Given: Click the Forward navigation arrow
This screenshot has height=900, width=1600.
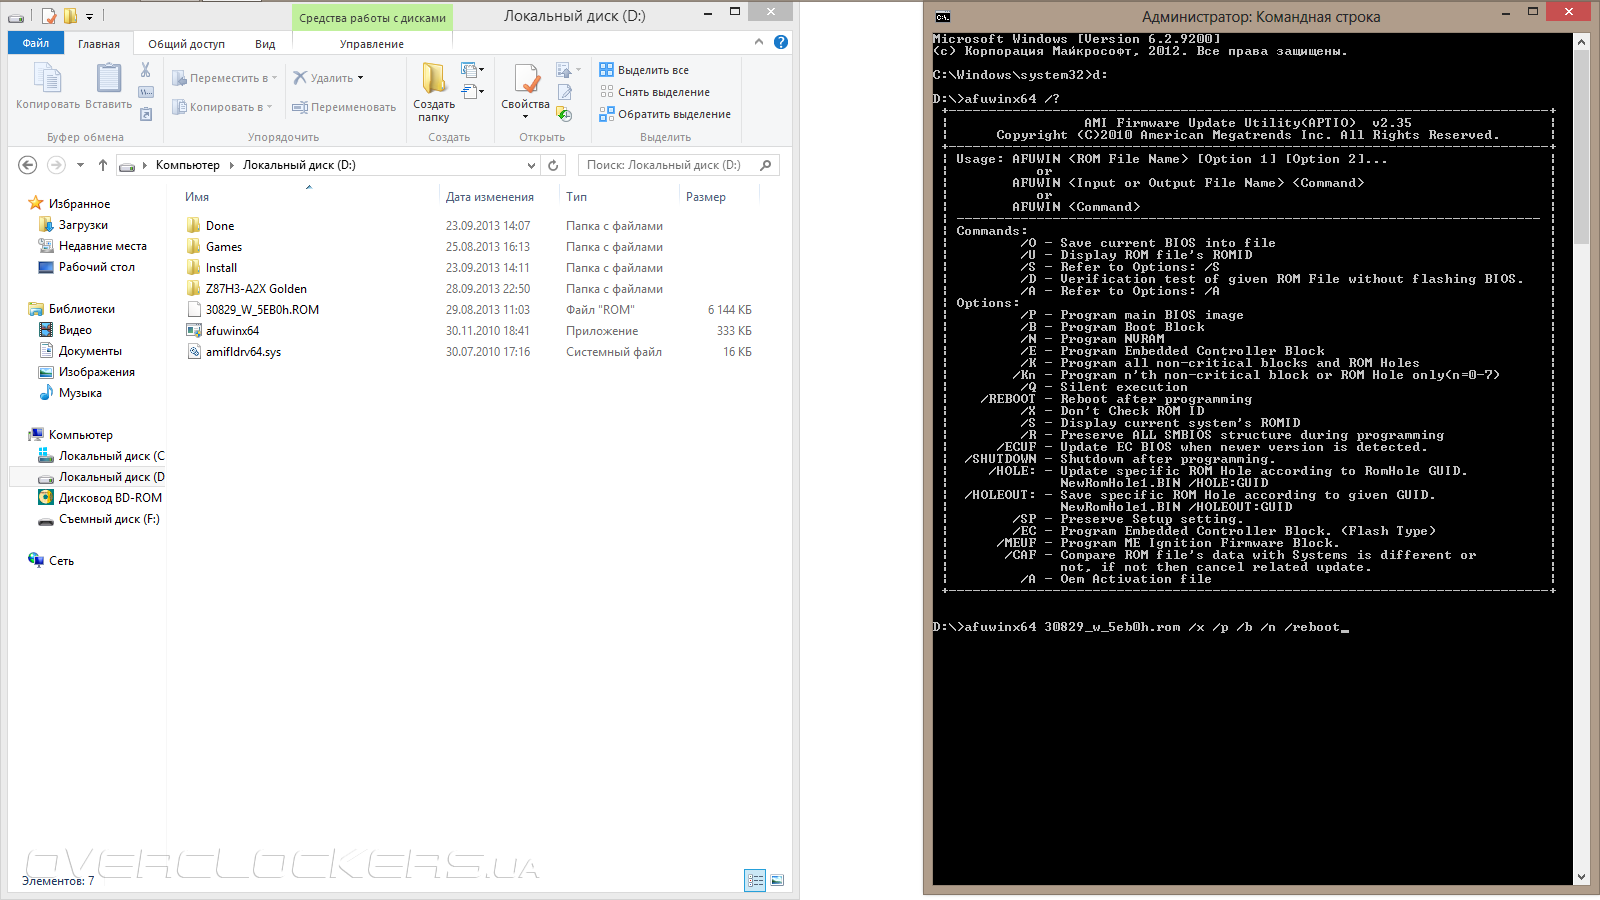Looking at the screenshot, I should [x=56, y=165].
